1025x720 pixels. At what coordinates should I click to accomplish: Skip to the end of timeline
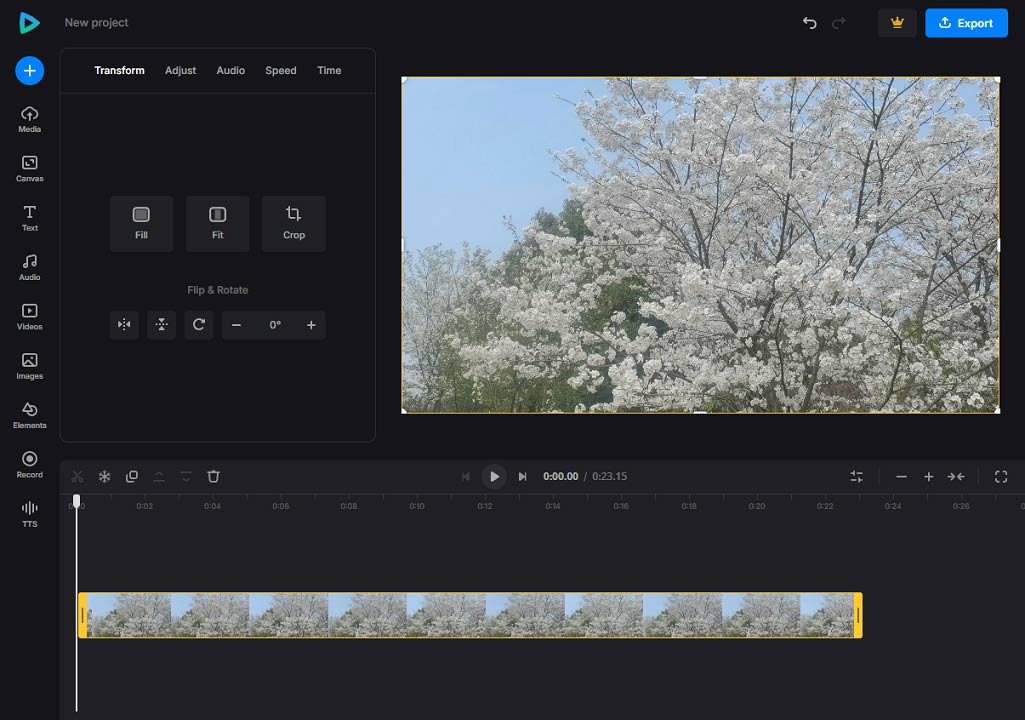coord(522,477)
